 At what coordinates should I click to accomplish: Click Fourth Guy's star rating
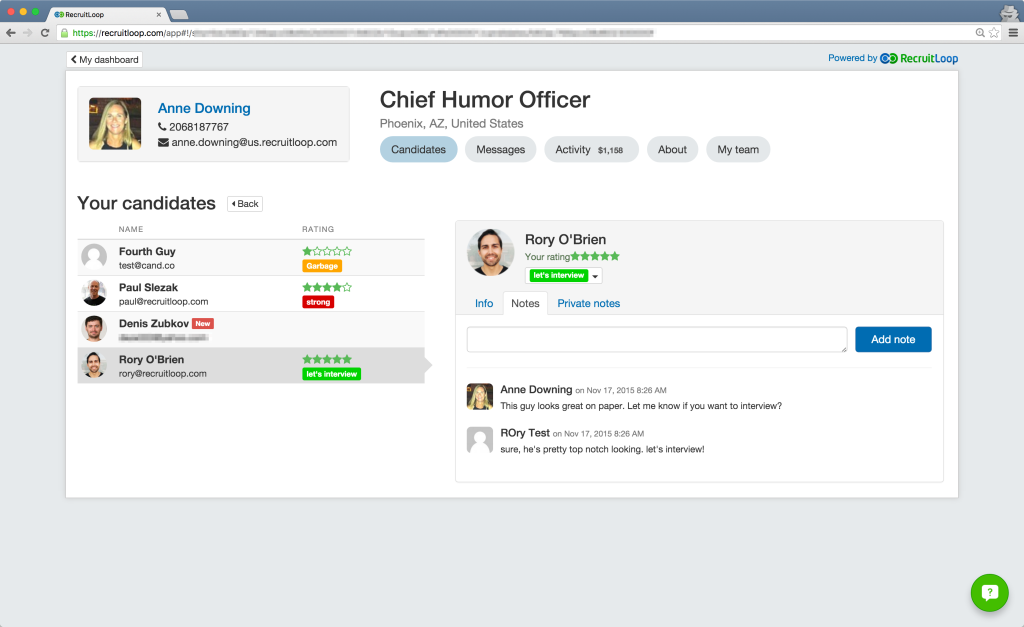(x=327, y=252)
